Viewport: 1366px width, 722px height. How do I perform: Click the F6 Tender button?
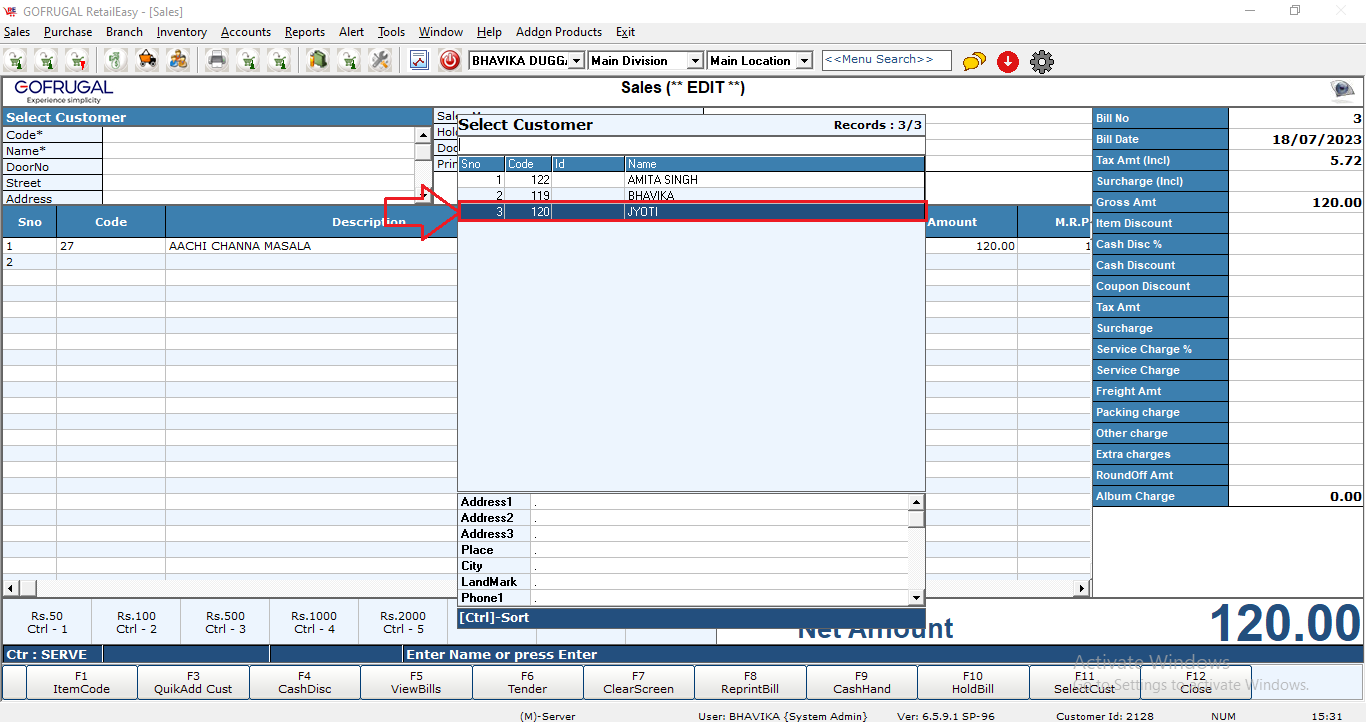(x=527, y=682)
